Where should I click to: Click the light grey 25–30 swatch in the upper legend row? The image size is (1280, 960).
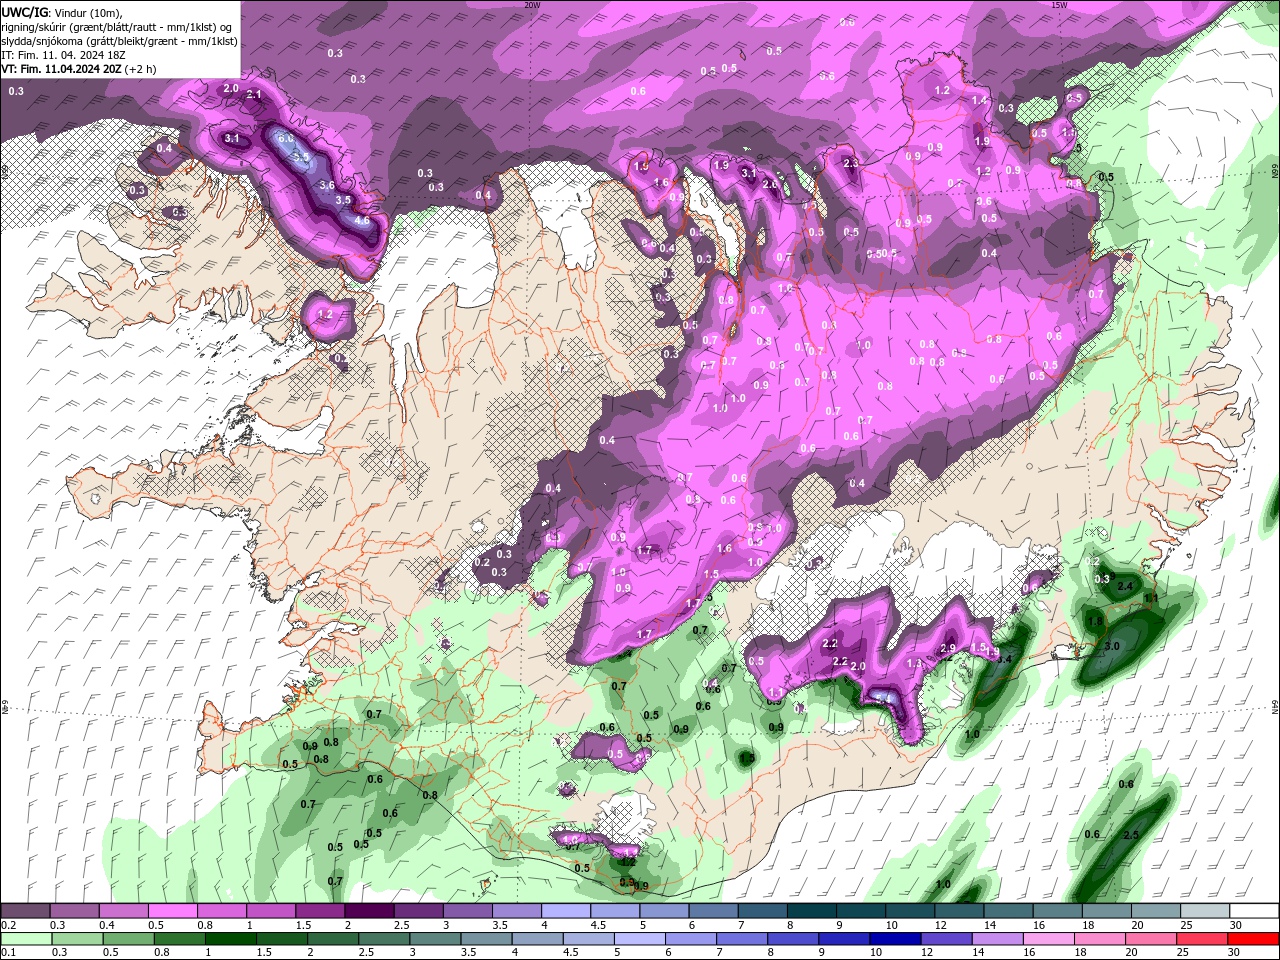tap(1205, 911)
